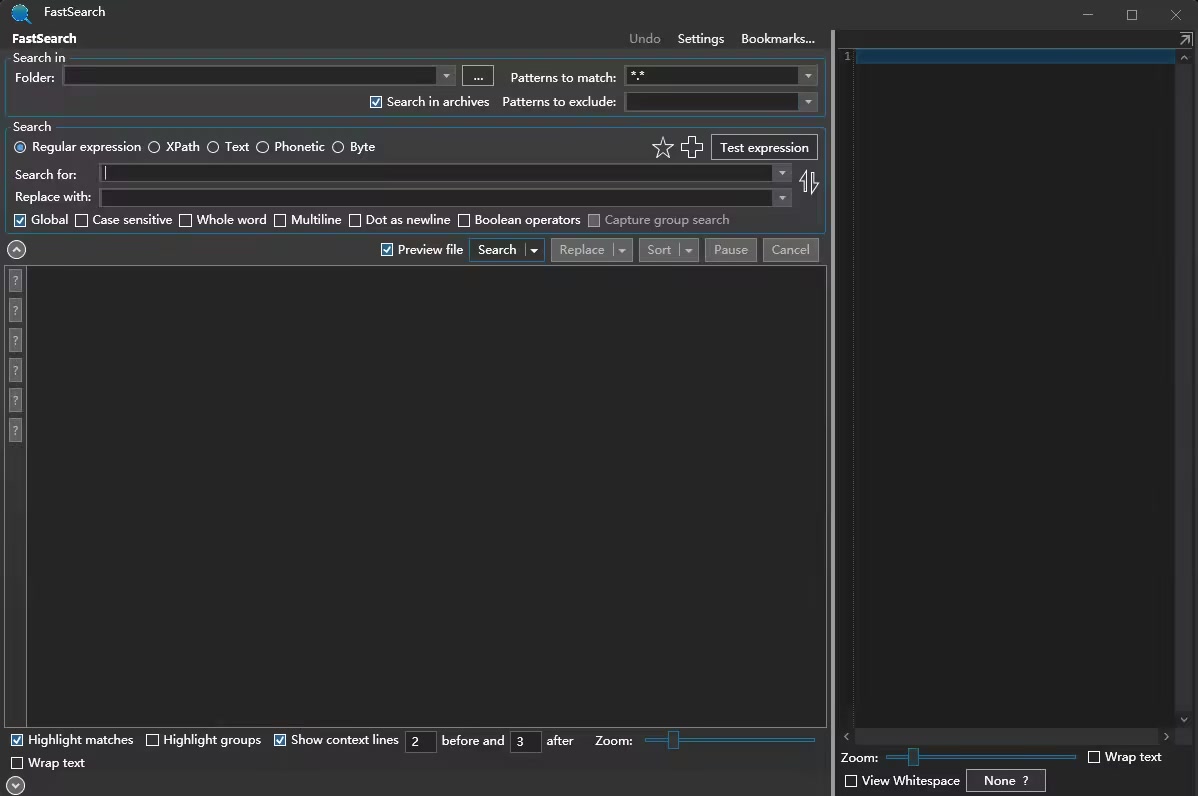Open the Patterns to match dropdown
The height and width of the screenshot is (796, 1198).
pyautogui.click(x=807, y=76)
